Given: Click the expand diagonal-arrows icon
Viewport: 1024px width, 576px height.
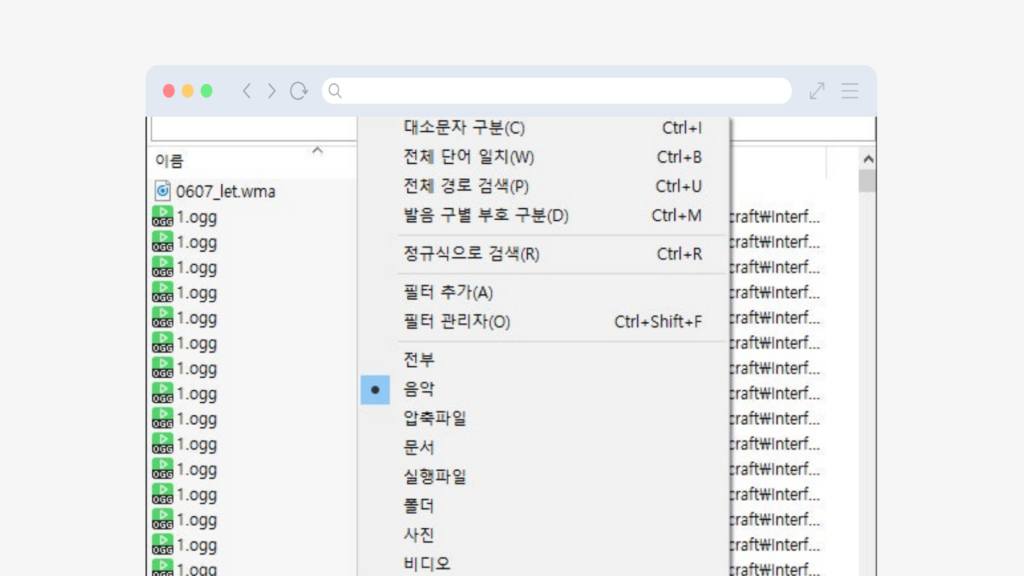Looking at the screenshot, I should pyautogui.click(x=816, y=90).
